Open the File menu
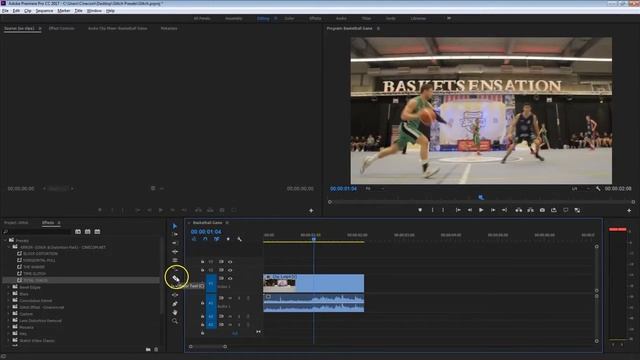640x360 pixels. [x=5, y=11]
